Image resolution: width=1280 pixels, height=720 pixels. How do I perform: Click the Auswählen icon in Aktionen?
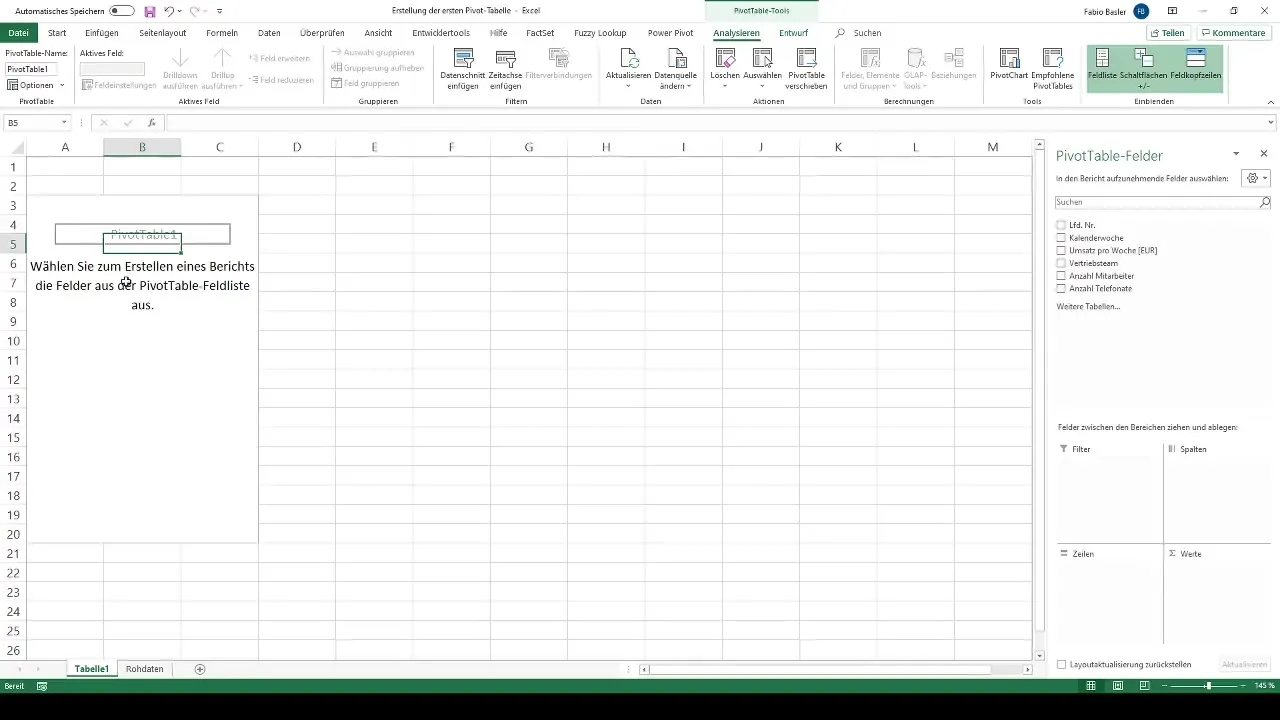pyautogui.click(x=763, y=58)
